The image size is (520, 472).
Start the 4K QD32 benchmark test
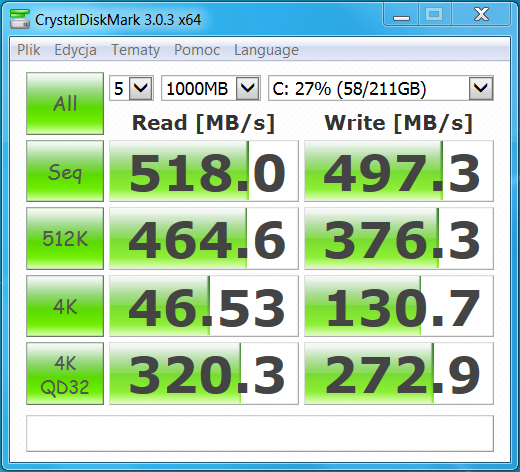(x=65, y=374)
